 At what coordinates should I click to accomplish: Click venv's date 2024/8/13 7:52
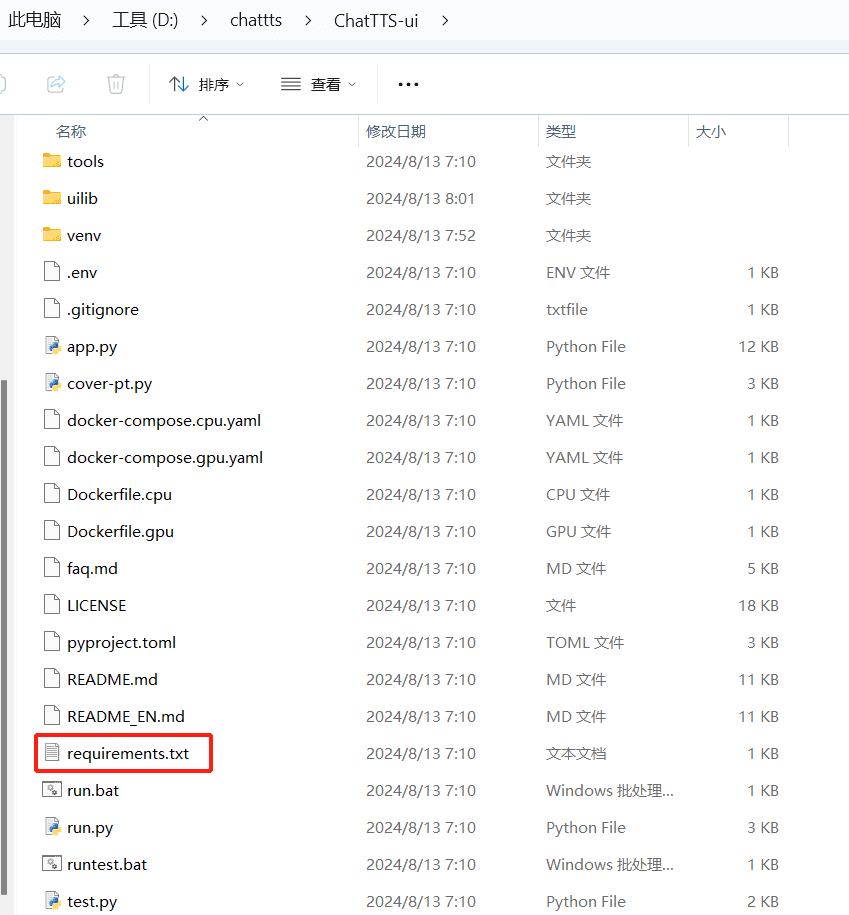click(x=420, y=236)
